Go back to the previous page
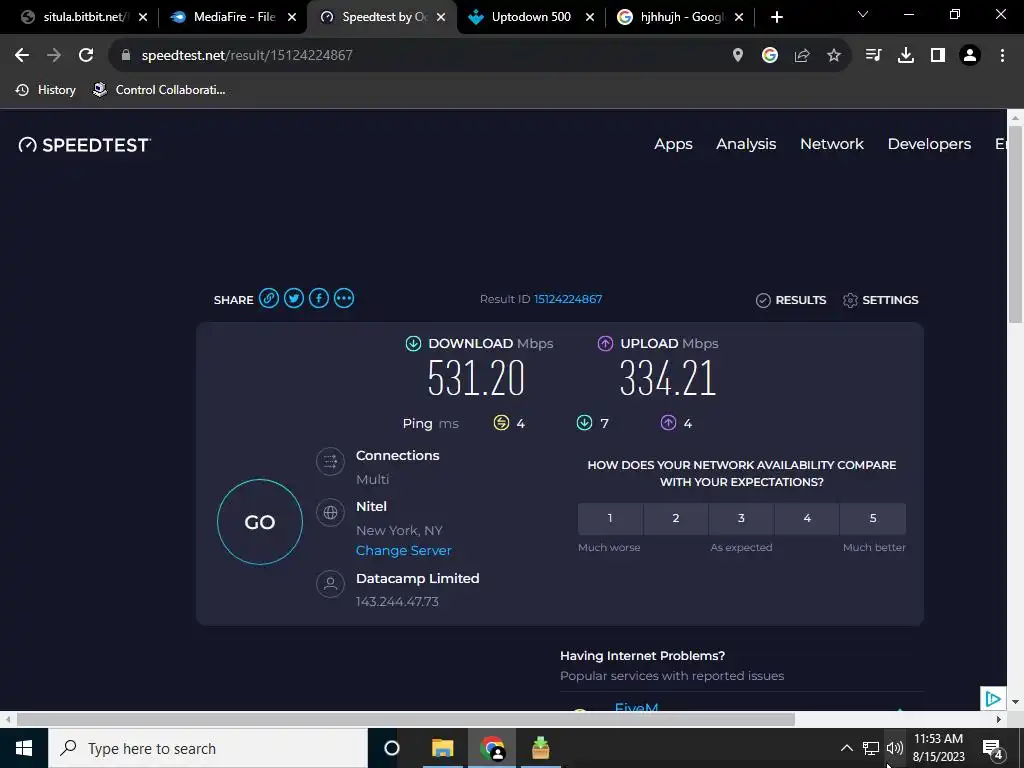1024x768 pixels. pyautogui.click(x=22, y=56)
